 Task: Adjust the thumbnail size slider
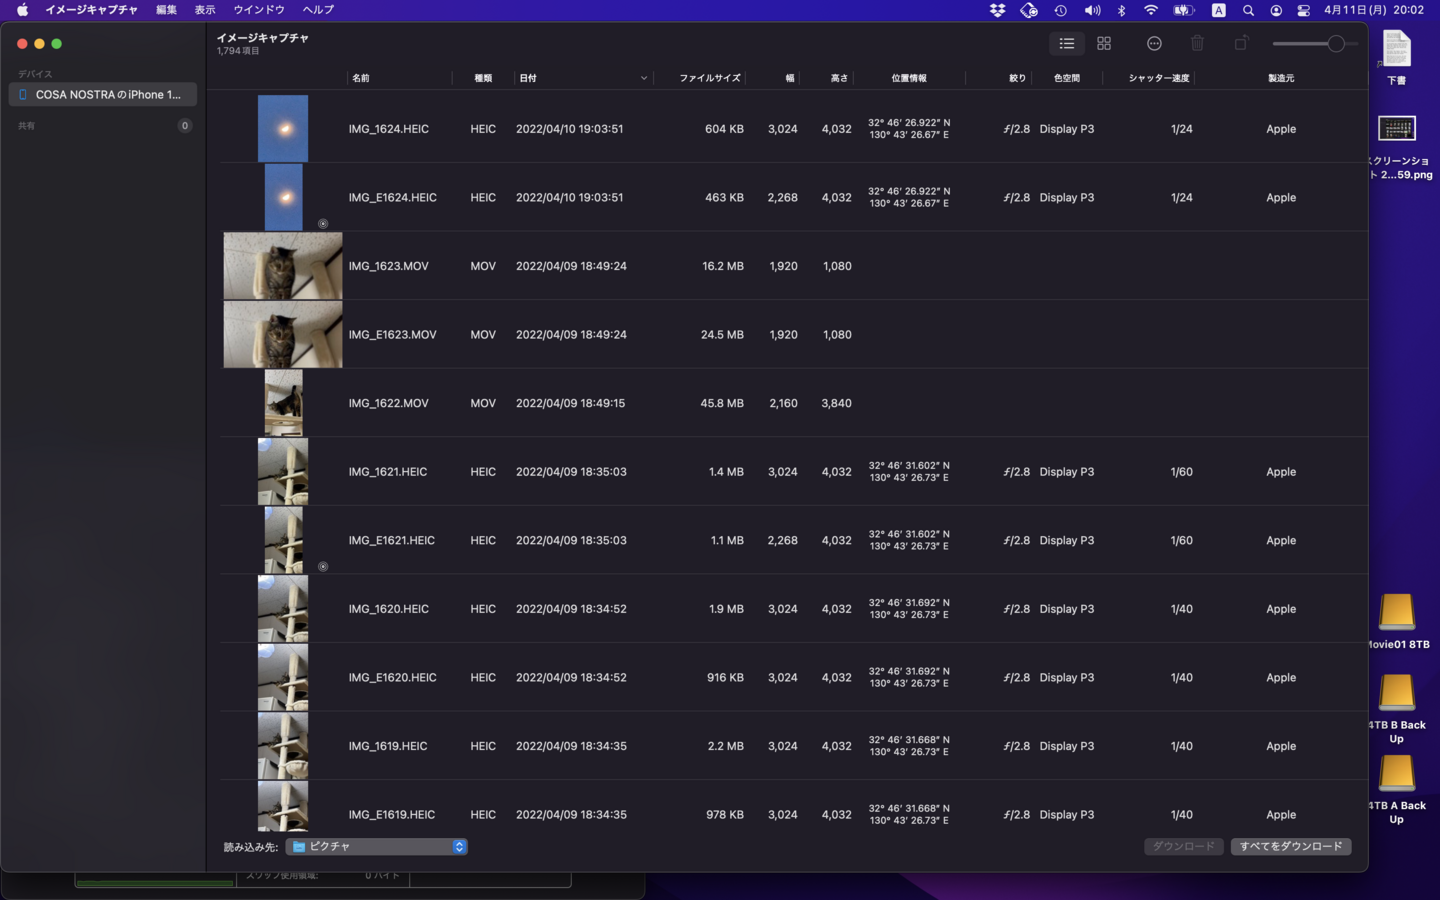click(x=1335, y=44)
